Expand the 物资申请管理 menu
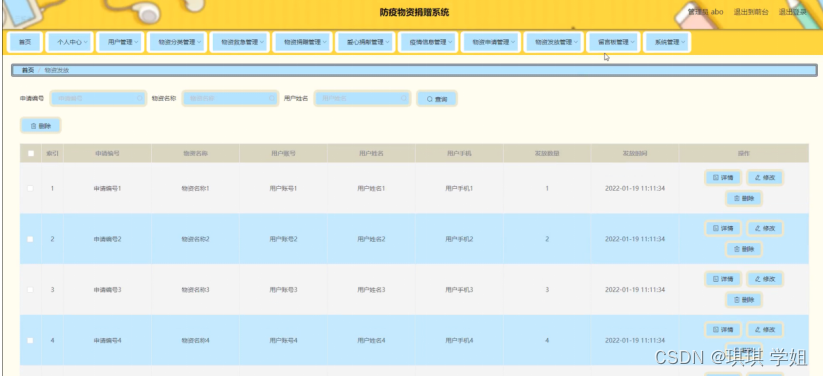The width and height of the screenshot is (823, 376). pos(491,43)
